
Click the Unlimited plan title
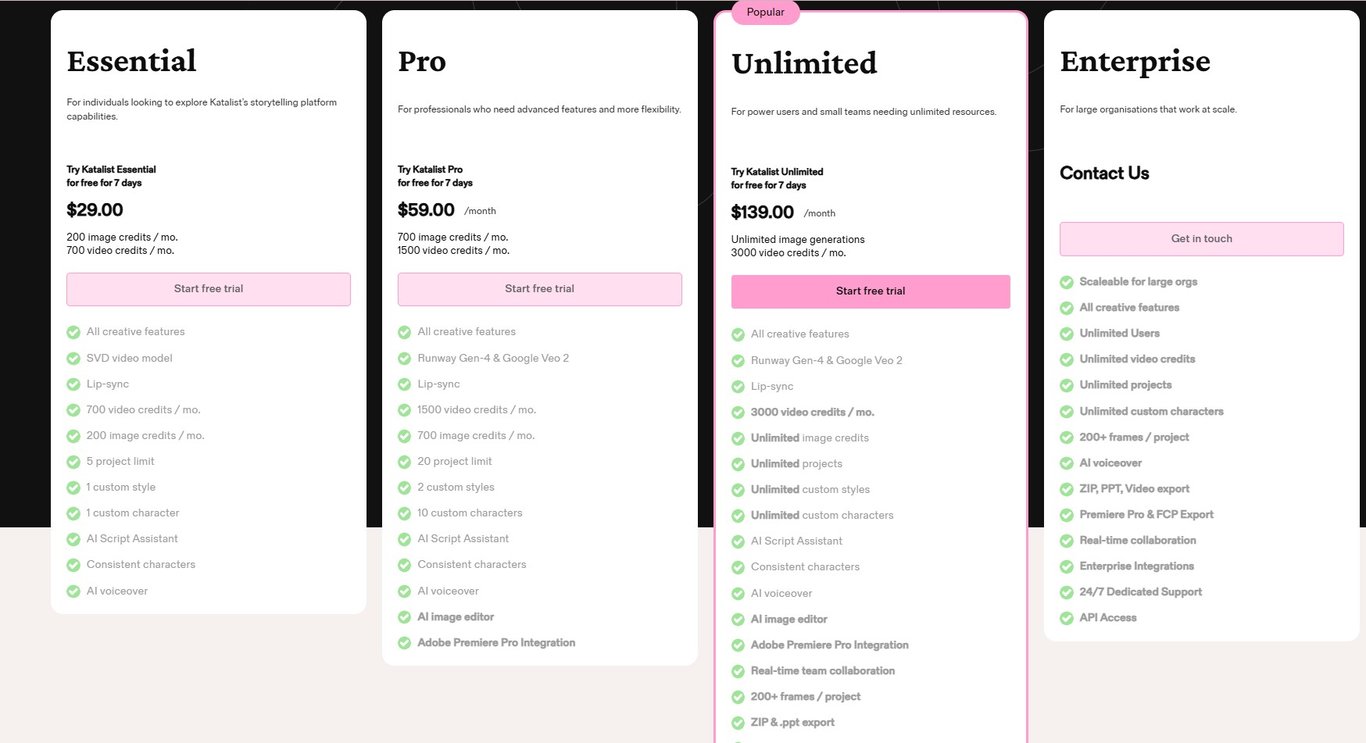[x=804, y=63]
